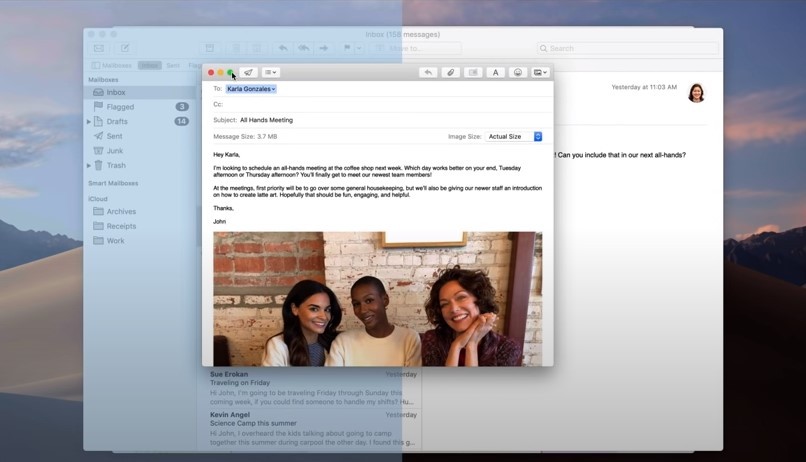Open the Archives folder under iCloud

click(140, 211)
